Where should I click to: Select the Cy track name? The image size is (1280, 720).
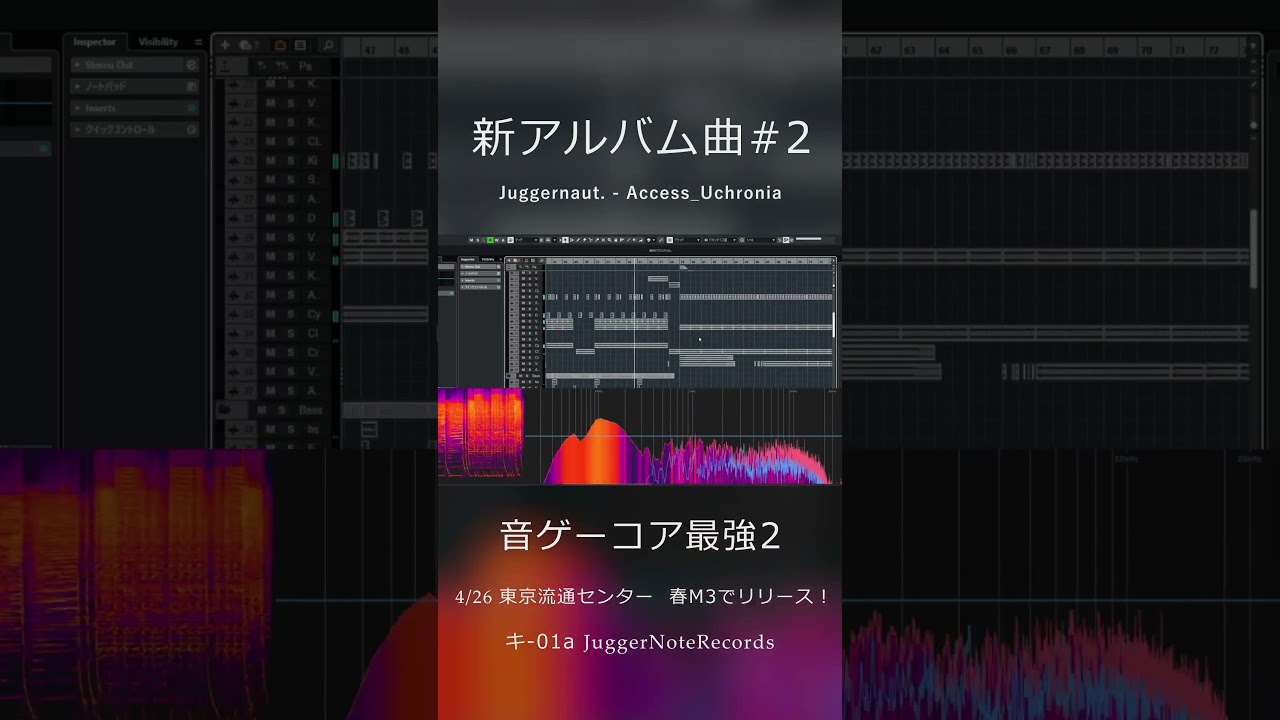point(314,314)
